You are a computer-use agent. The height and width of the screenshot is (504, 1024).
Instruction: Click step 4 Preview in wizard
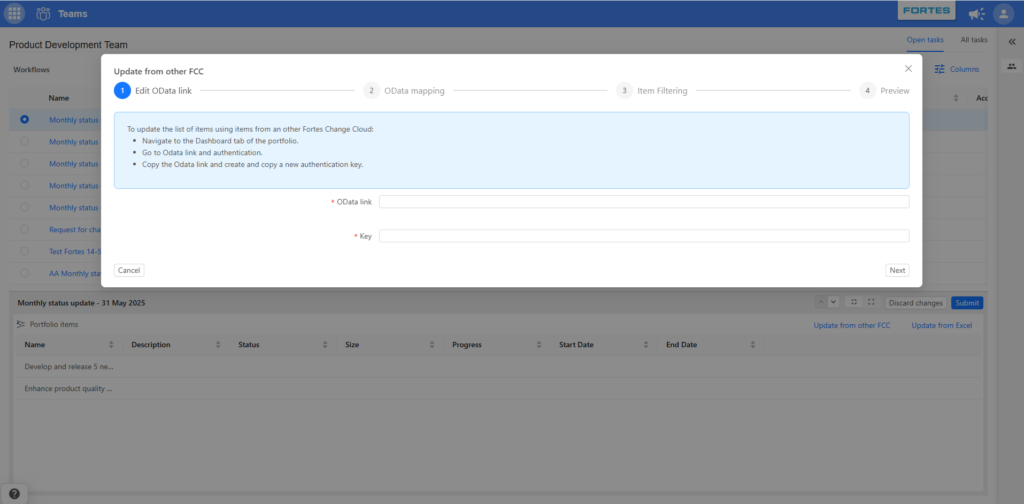click(884, 91)
